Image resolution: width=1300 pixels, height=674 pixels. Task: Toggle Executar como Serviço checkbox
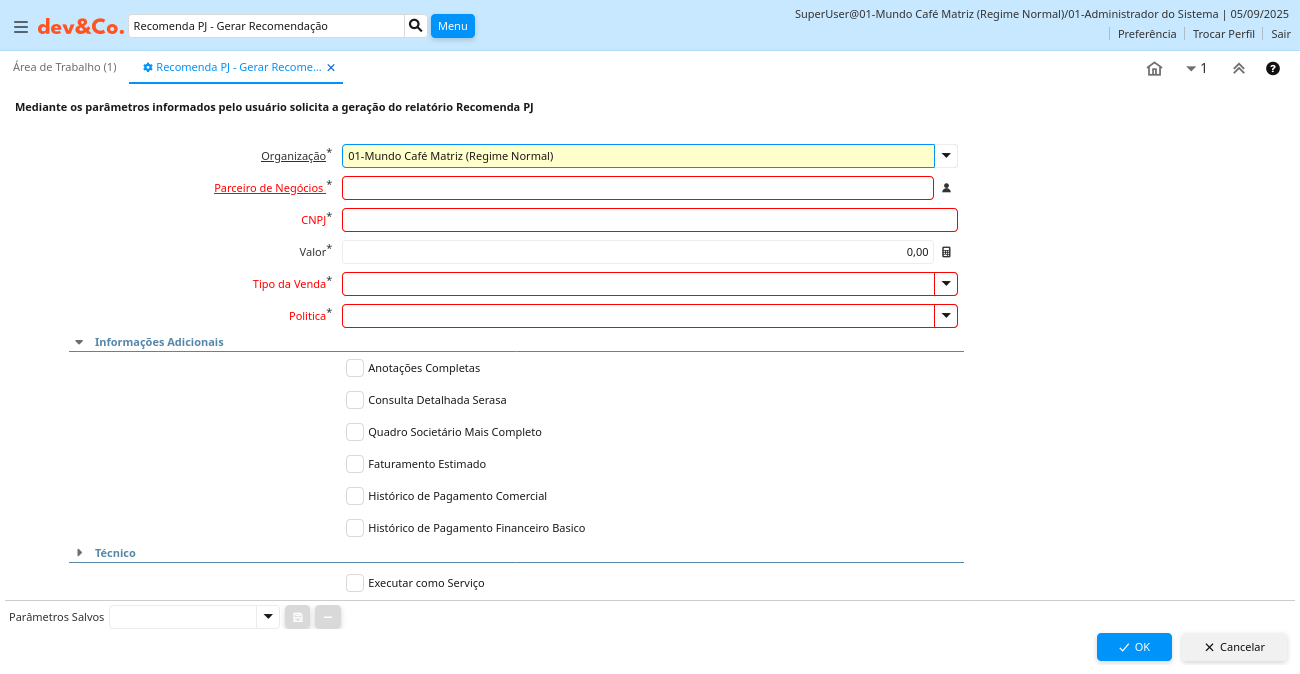click(x=355, y=583)
